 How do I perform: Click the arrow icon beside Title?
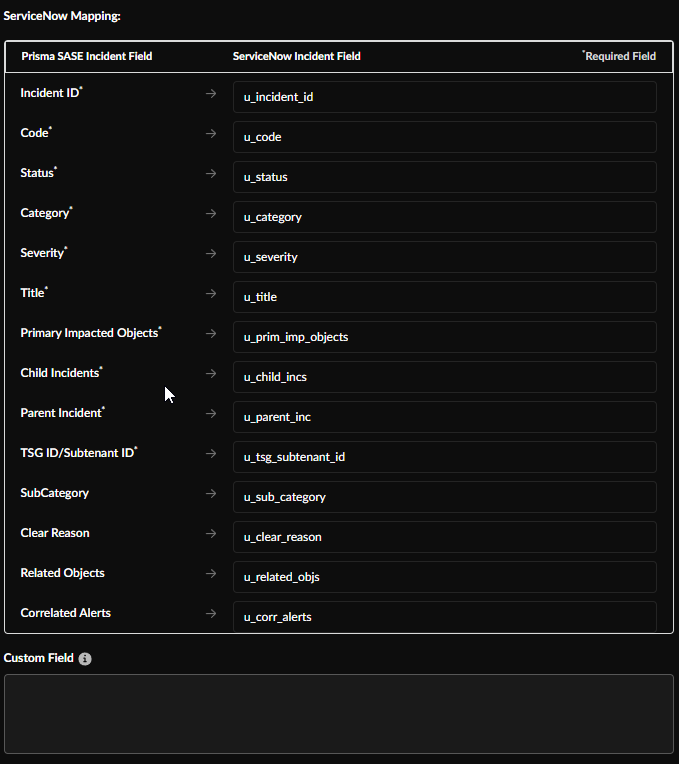pyautogui.click(x=211, y=293)
